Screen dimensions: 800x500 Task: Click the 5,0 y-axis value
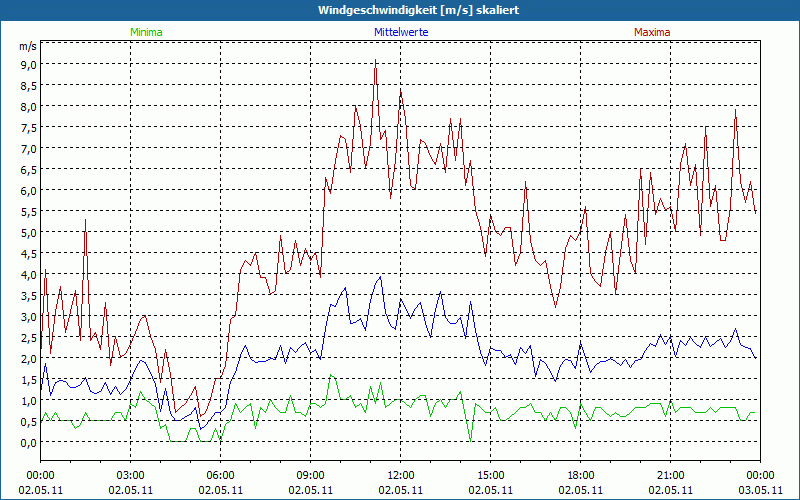29,233
